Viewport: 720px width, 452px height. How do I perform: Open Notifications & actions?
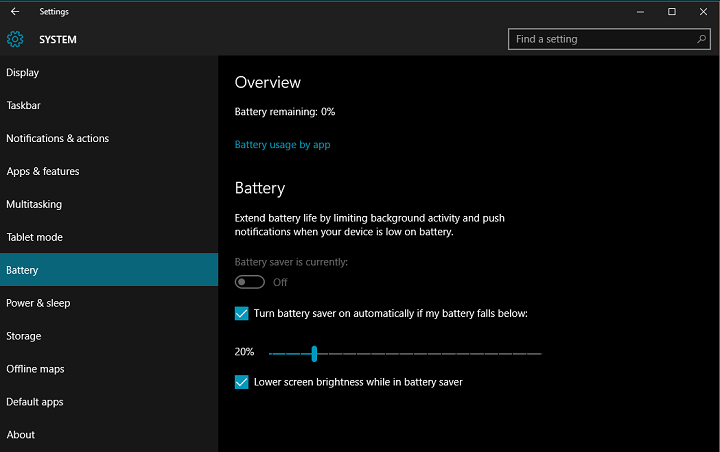click(x=109, y=138)
